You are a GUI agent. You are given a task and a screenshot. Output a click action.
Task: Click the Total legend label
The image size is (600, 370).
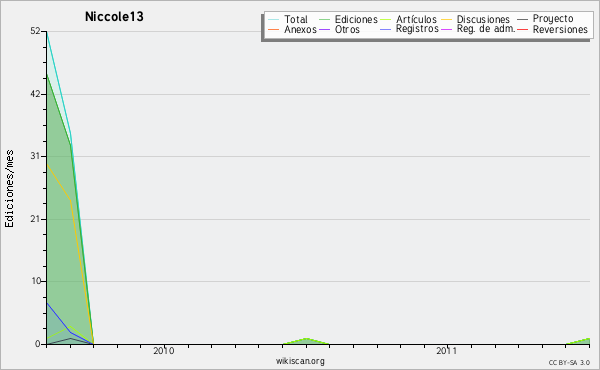pos(295,19)
